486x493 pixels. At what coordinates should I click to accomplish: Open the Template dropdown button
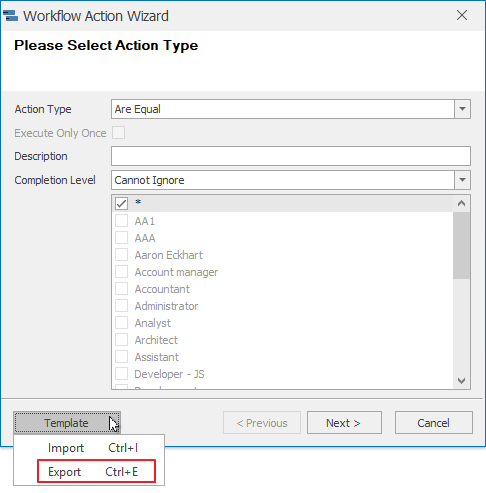coord(67,423)
